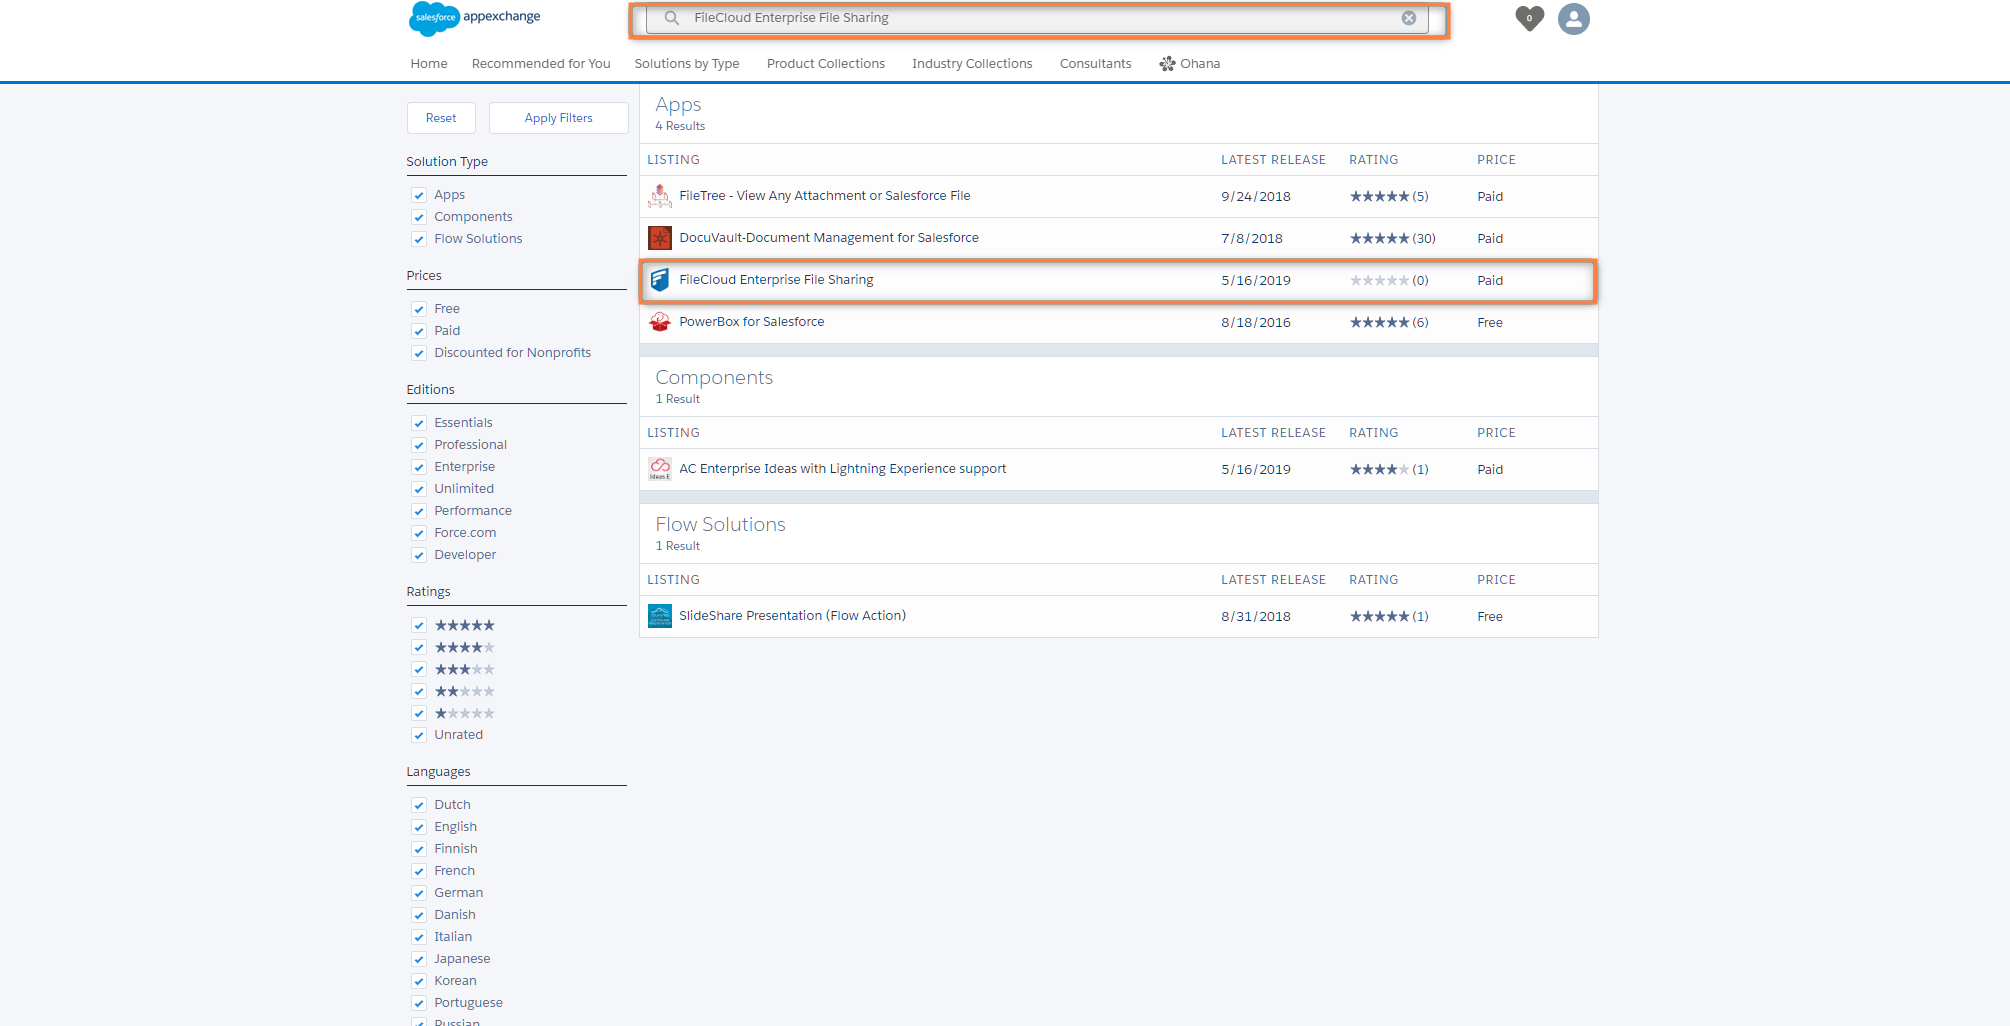Open the Solutions by Type menu
The height and width of the screenshot is (1026, 2010).
(687, 64)
